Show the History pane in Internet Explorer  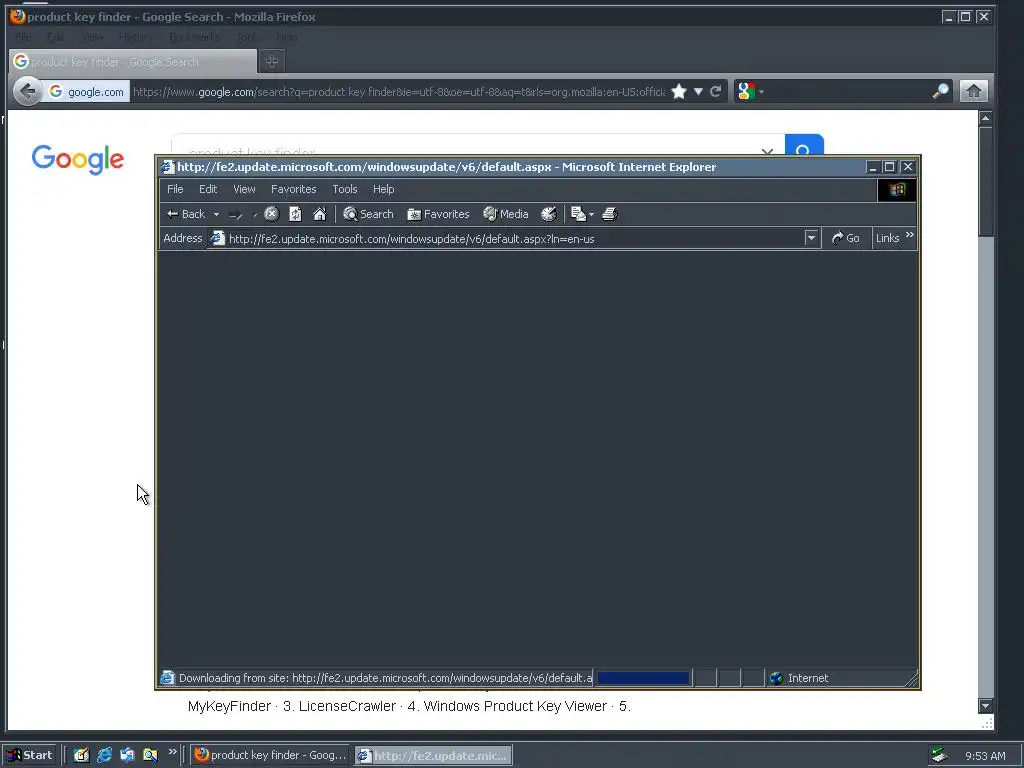coord(549,214)
